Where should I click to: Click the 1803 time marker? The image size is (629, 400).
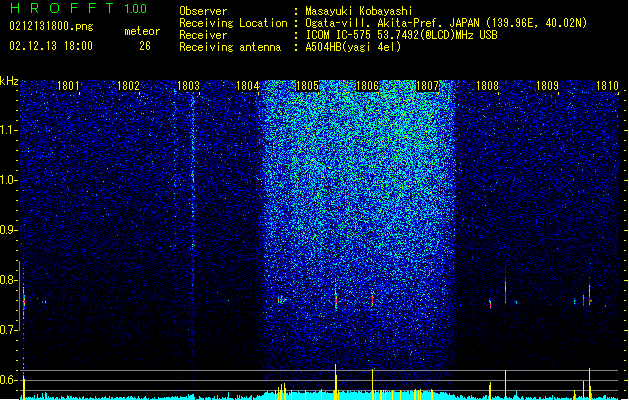tap(188, 86)
